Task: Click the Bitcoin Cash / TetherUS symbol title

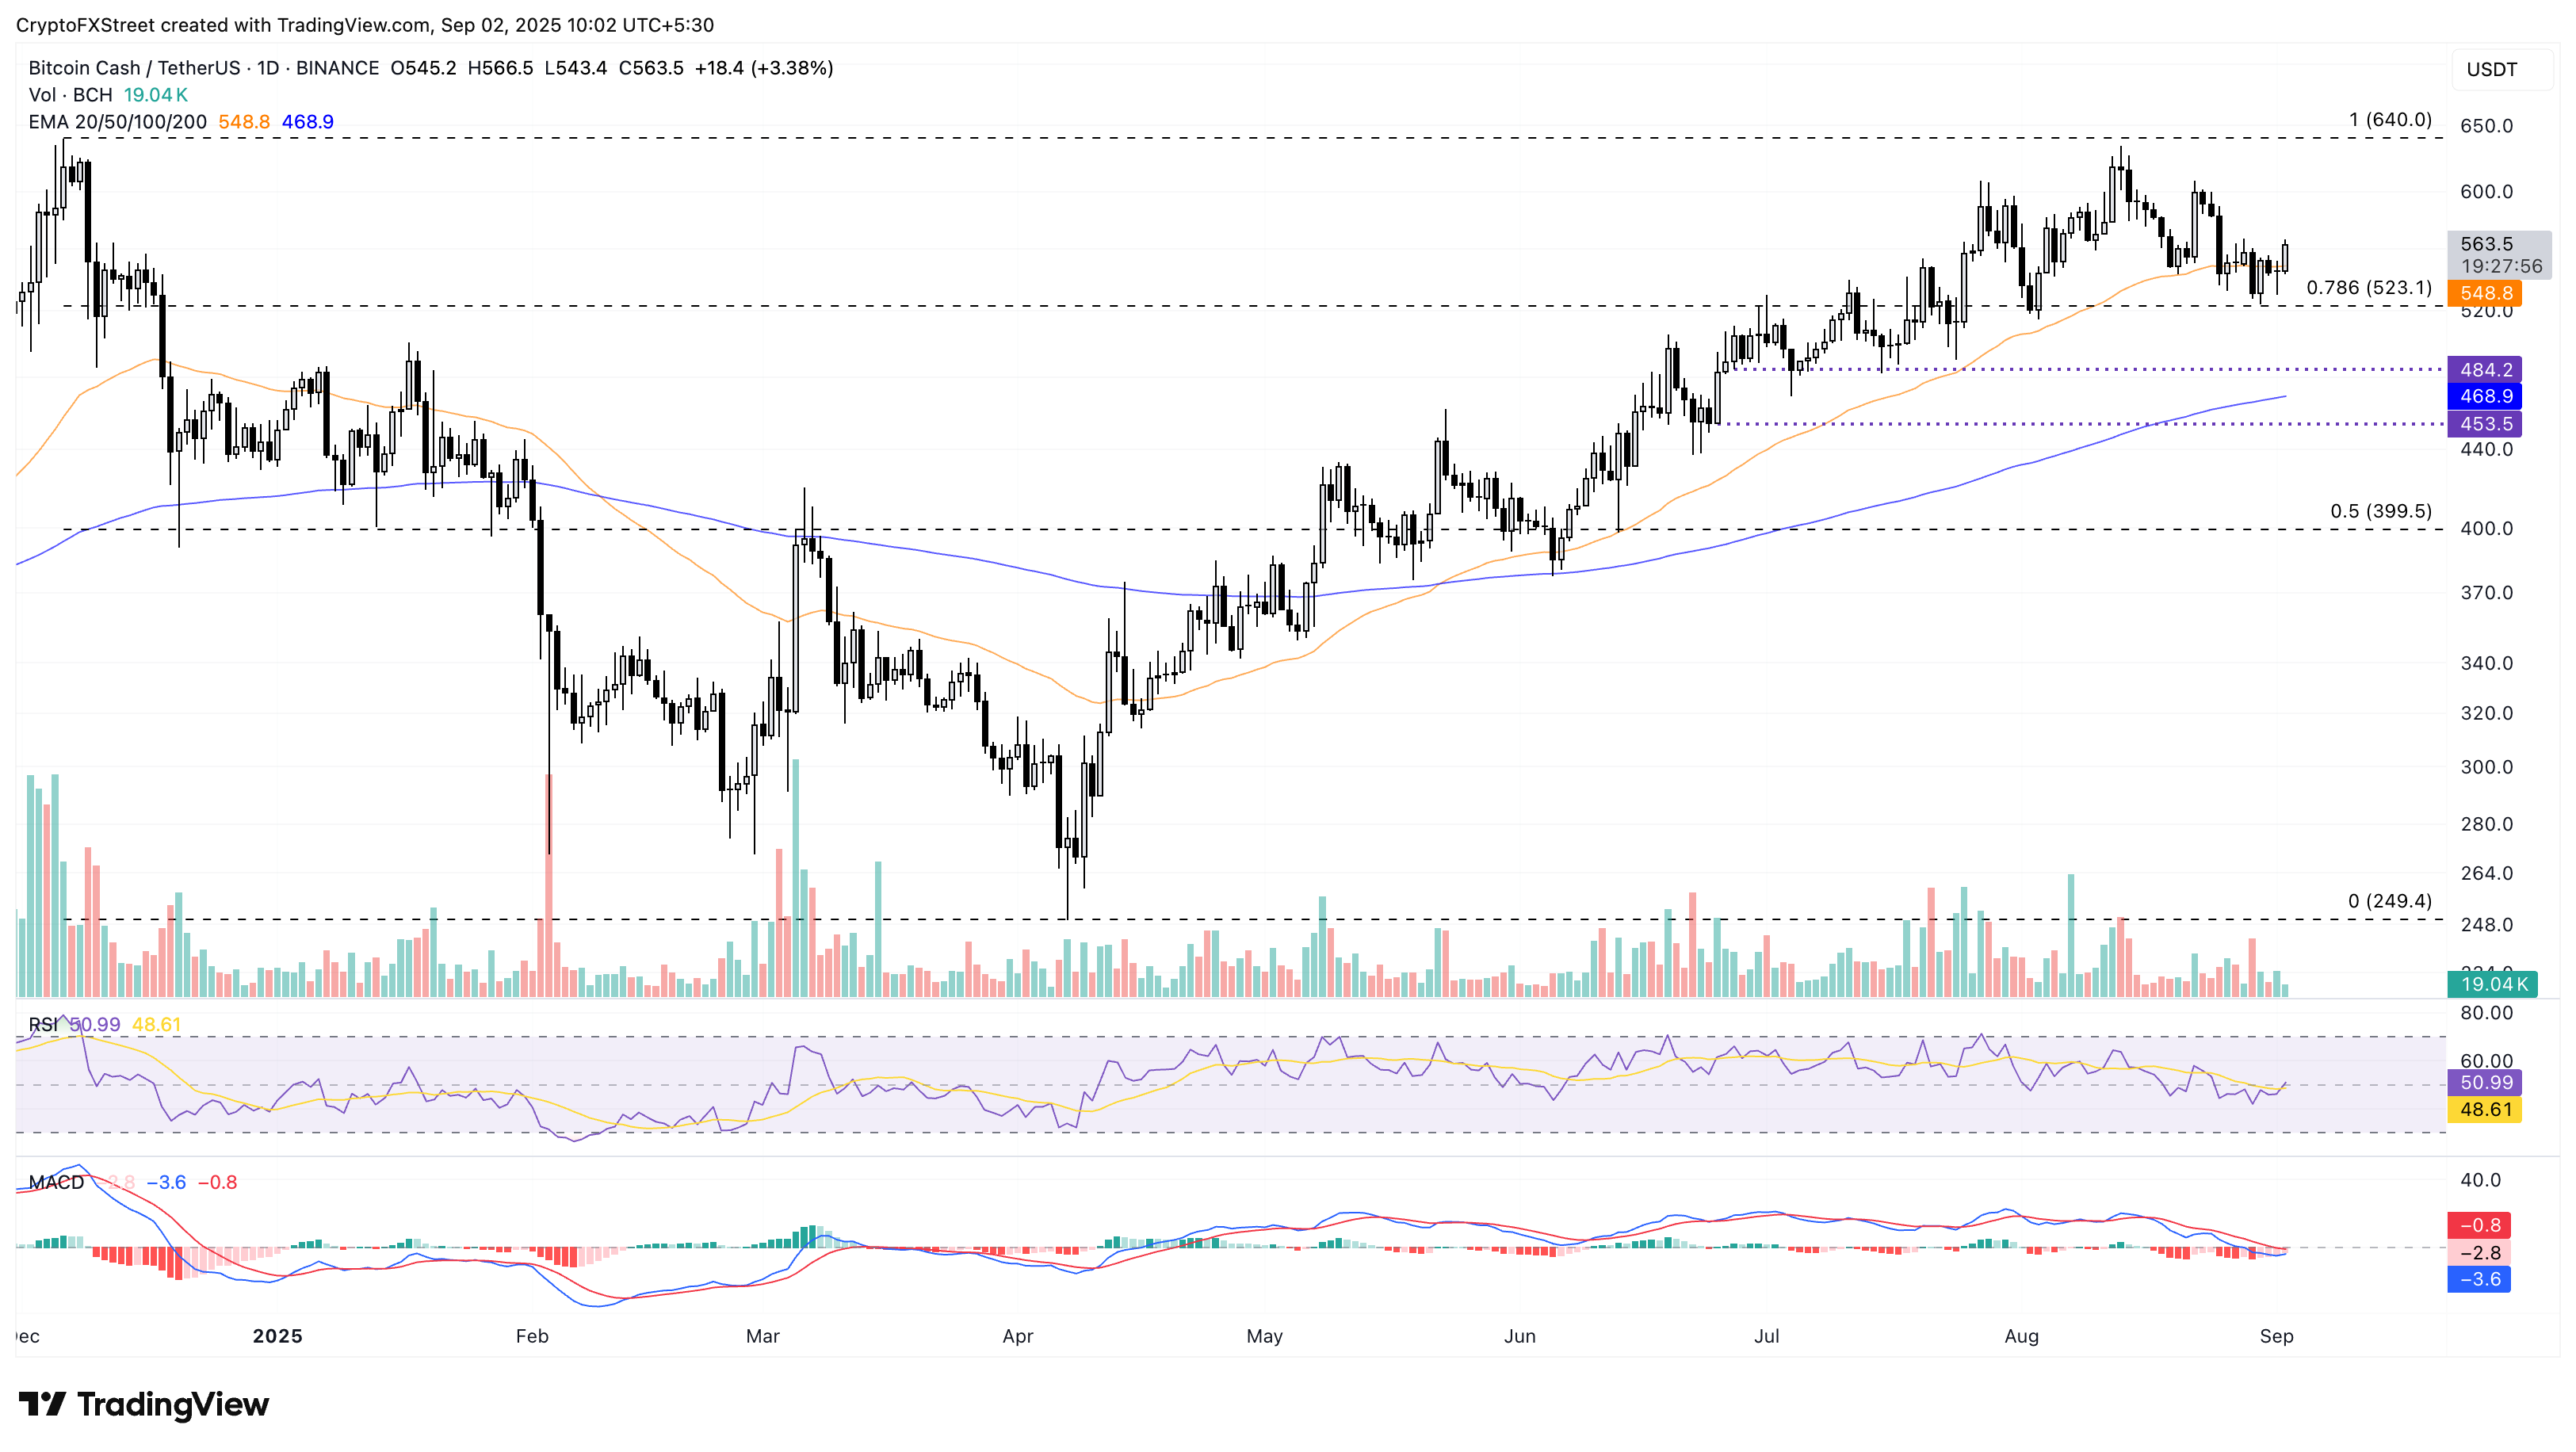Action: pyautogui.click(x=134, y=68)
